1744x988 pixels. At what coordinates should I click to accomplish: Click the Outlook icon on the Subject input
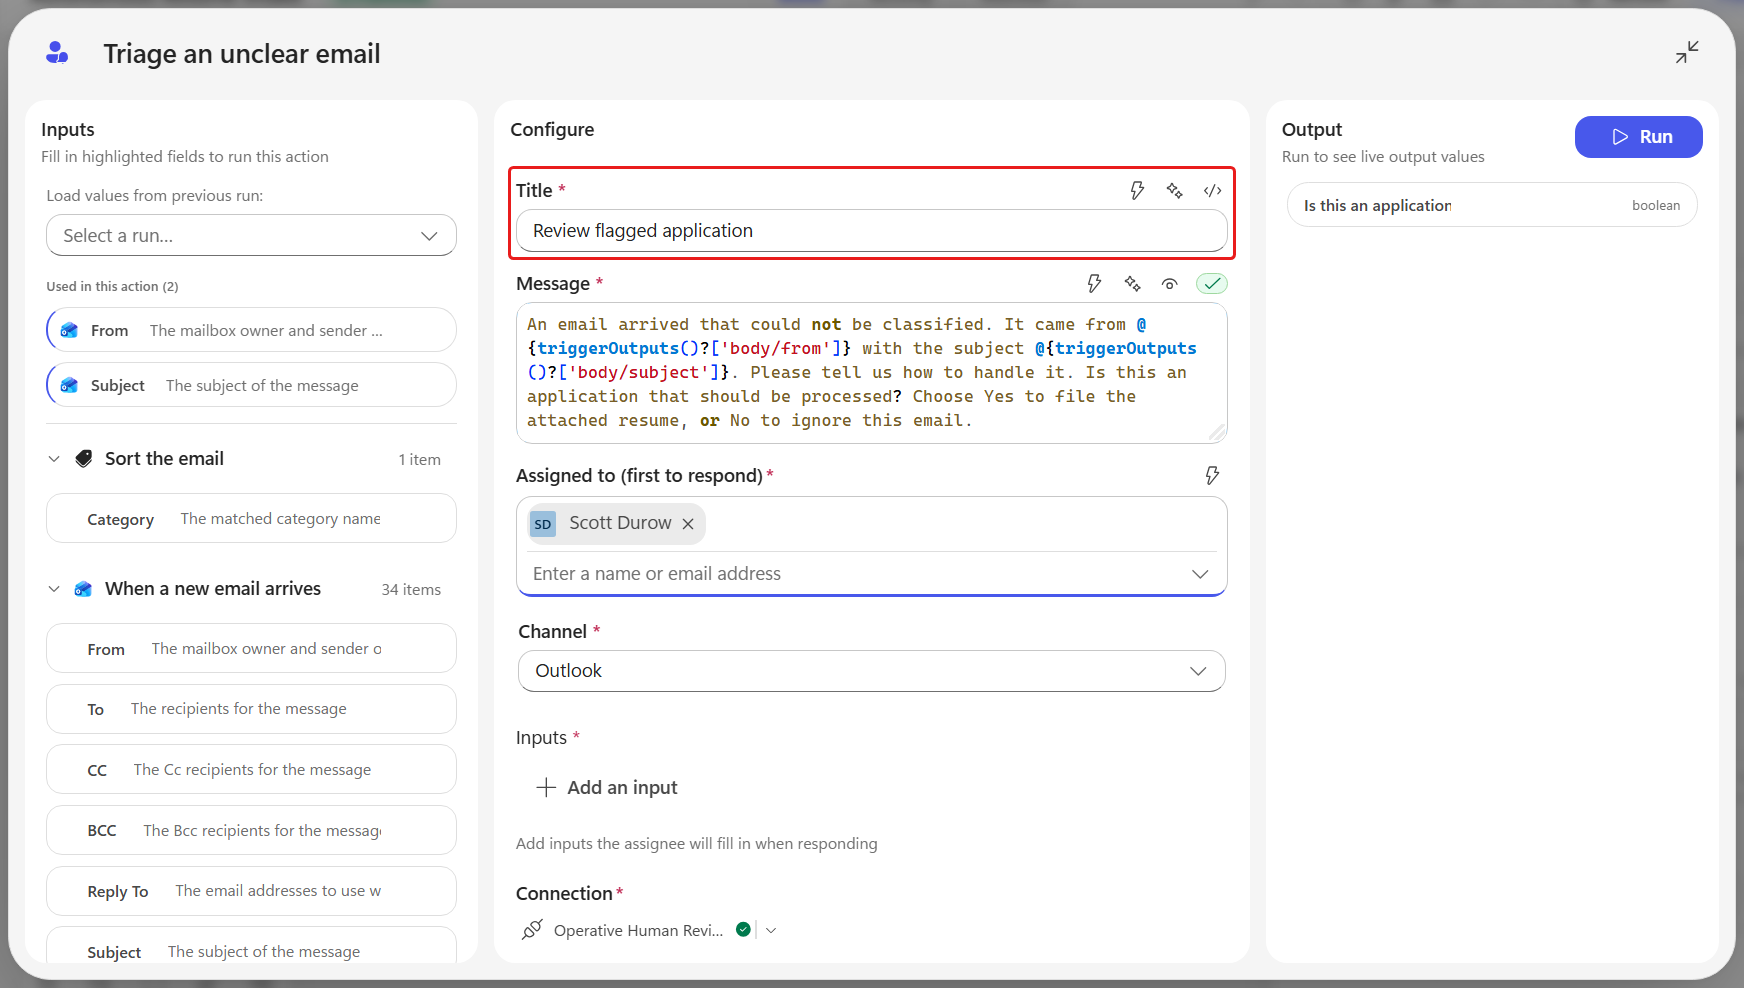69,385
